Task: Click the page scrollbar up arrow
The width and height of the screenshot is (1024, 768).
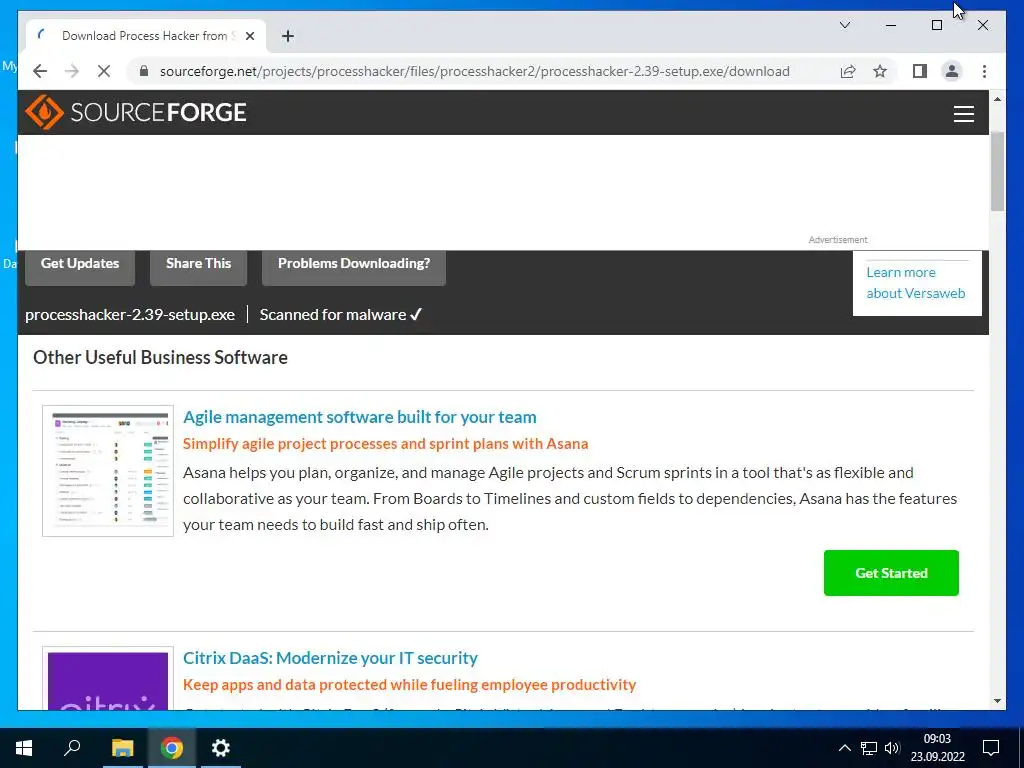Action: click(997, 99)
